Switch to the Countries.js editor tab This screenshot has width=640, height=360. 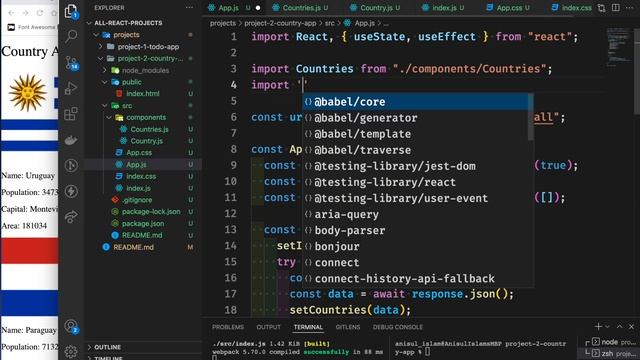coord(302,8)
